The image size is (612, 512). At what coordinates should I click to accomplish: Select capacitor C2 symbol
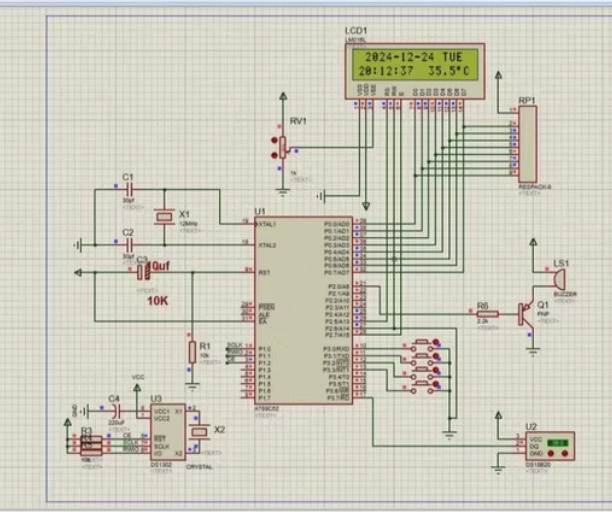[x=130, y=245]
